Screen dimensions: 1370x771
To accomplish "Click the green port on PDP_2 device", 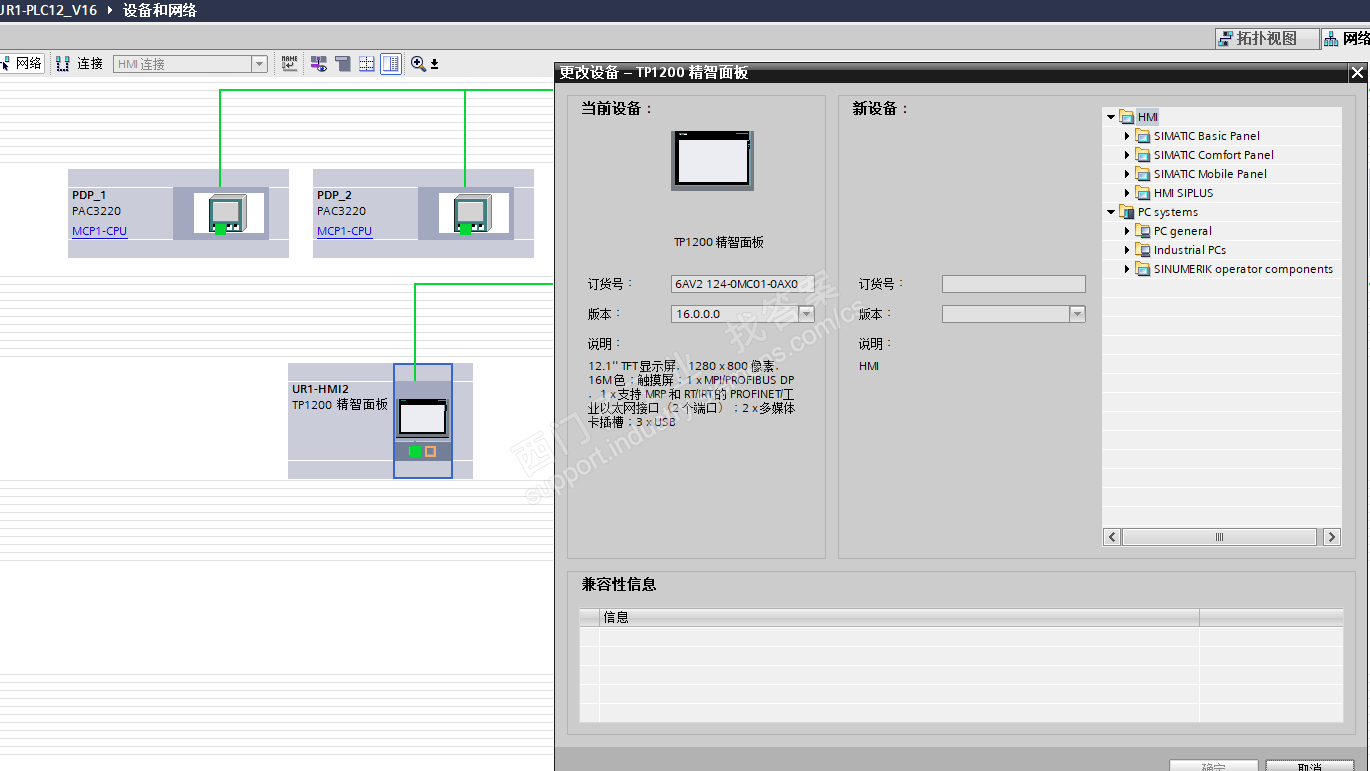I will (x=465, y=229).
